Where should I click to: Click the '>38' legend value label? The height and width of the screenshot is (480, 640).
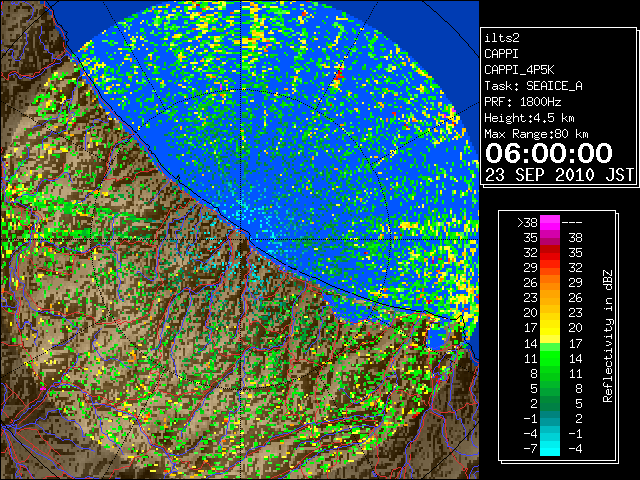point(527,222)
